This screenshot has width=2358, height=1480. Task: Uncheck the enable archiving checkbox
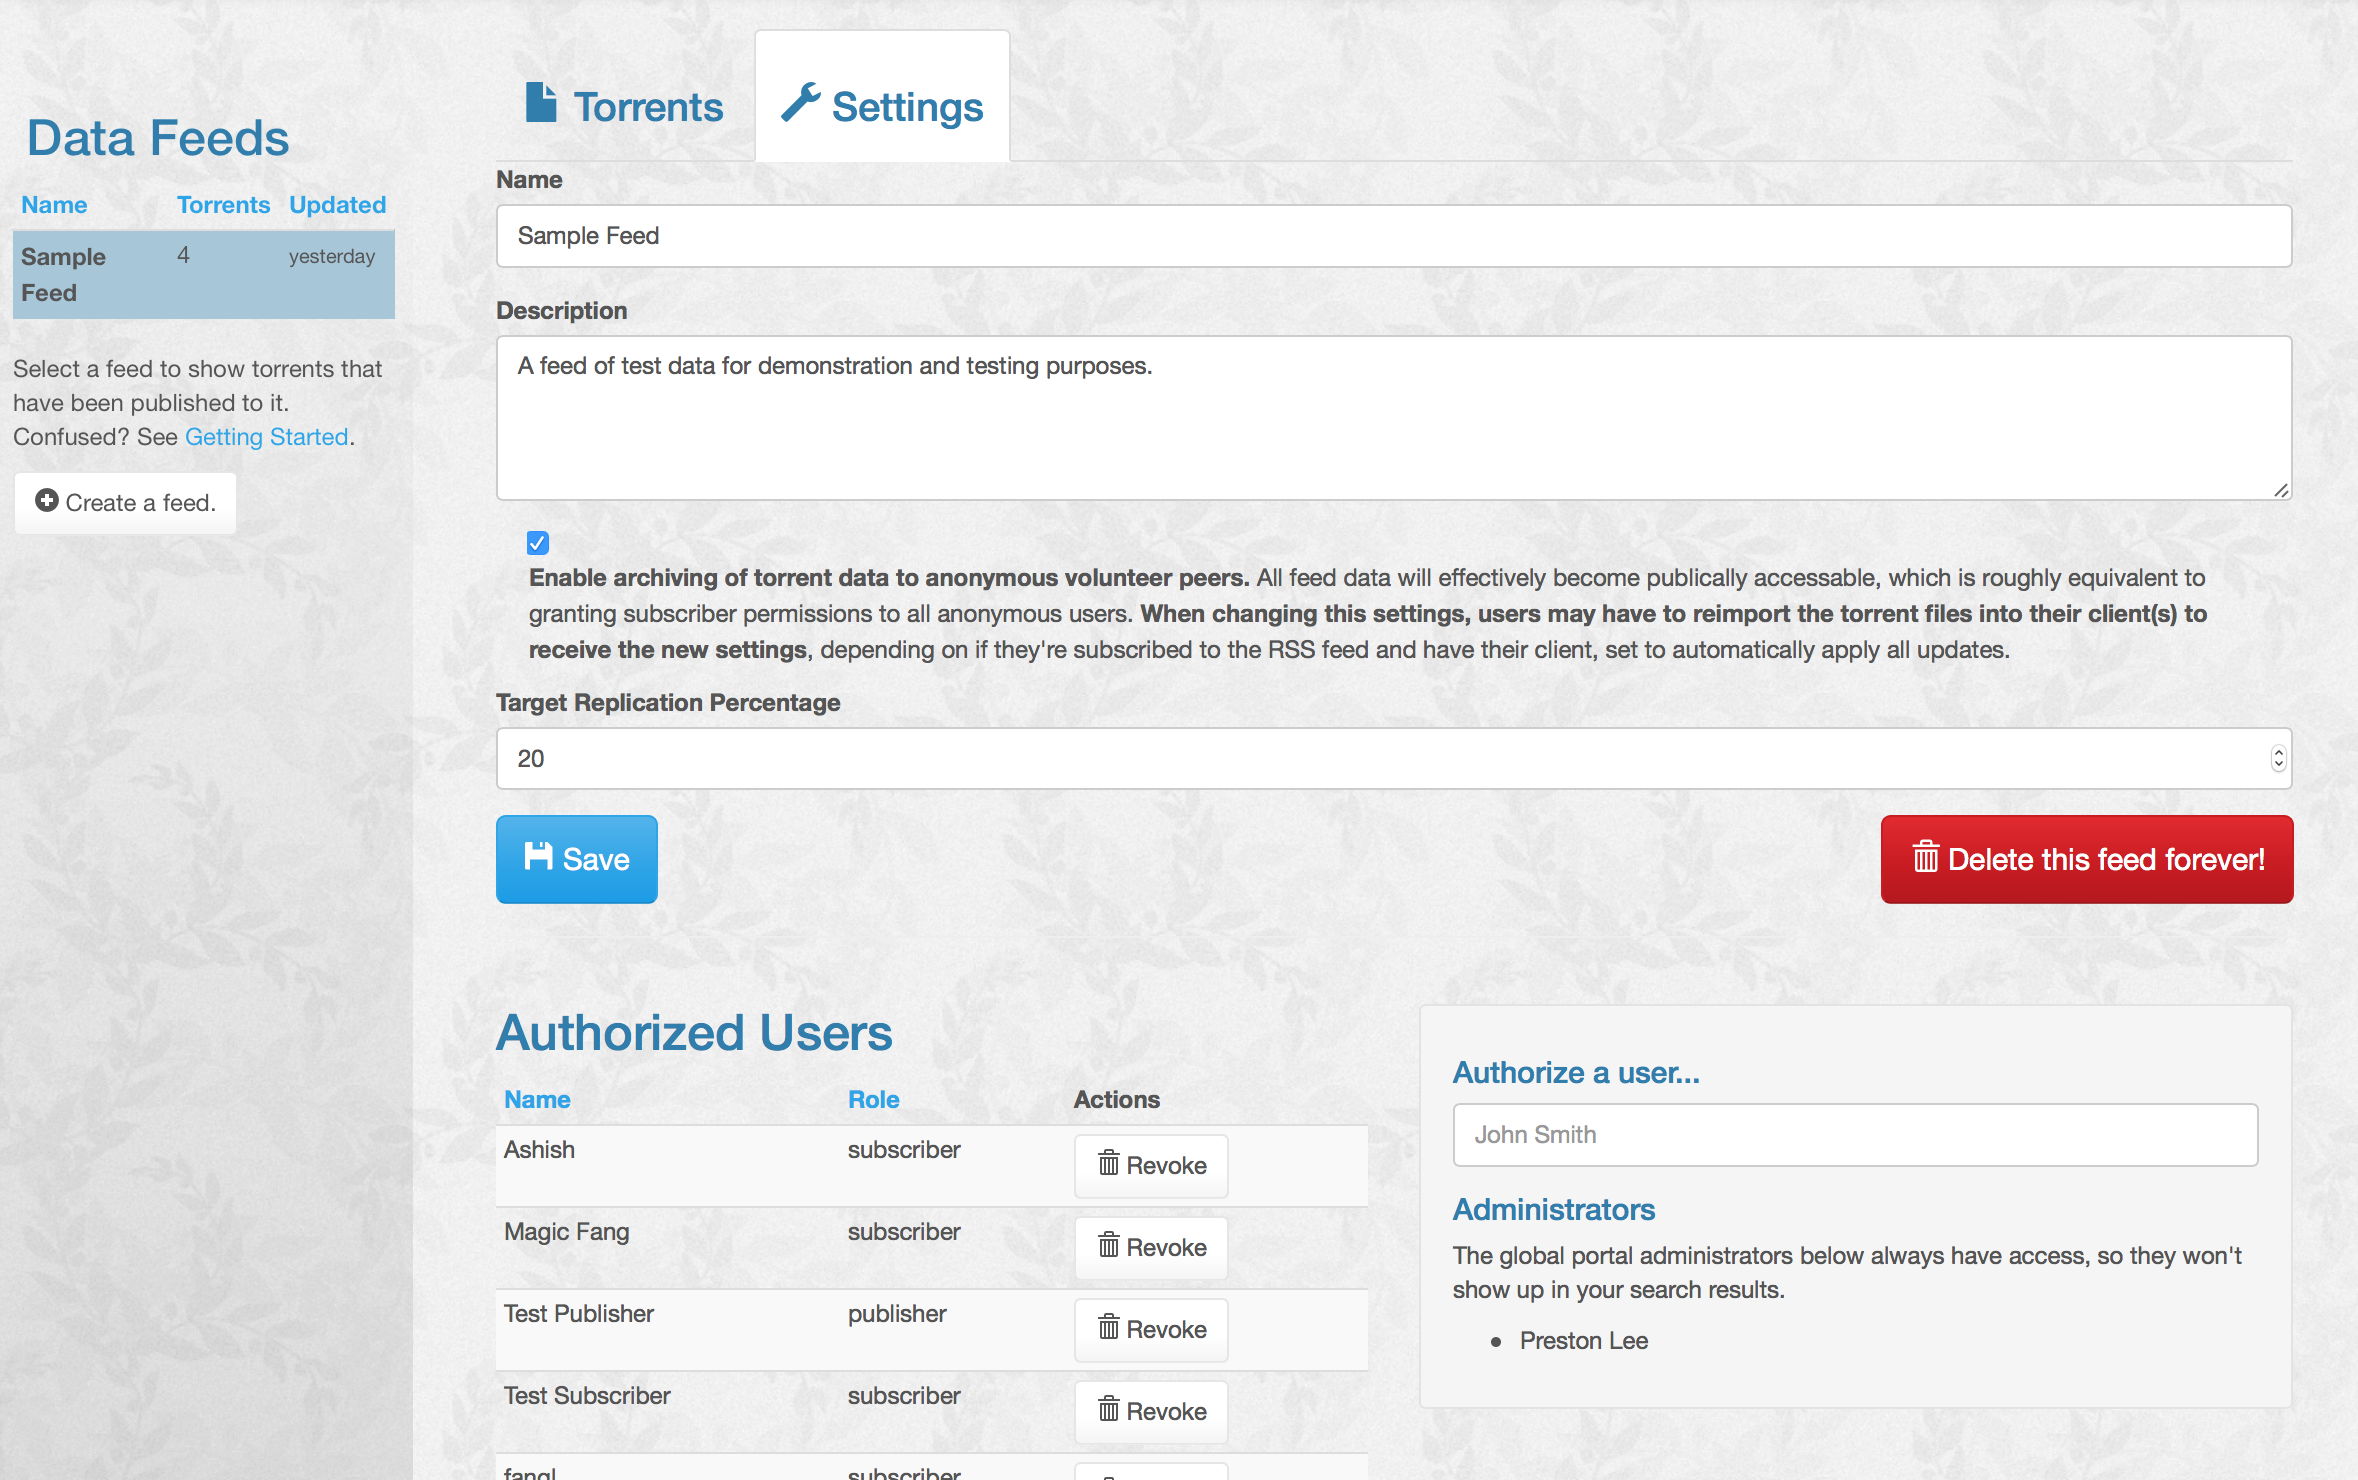[x=538, y=543]
